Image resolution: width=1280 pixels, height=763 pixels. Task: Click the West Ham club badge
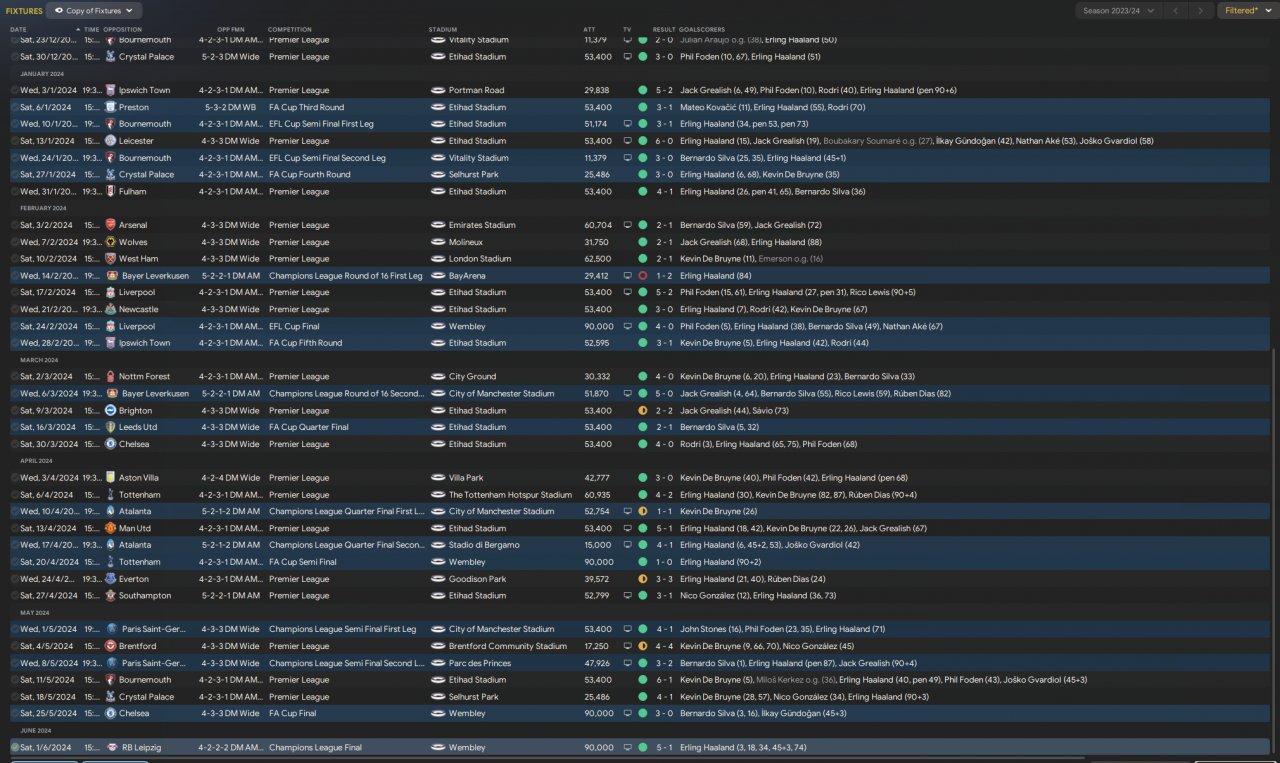(x=110, y=259)
